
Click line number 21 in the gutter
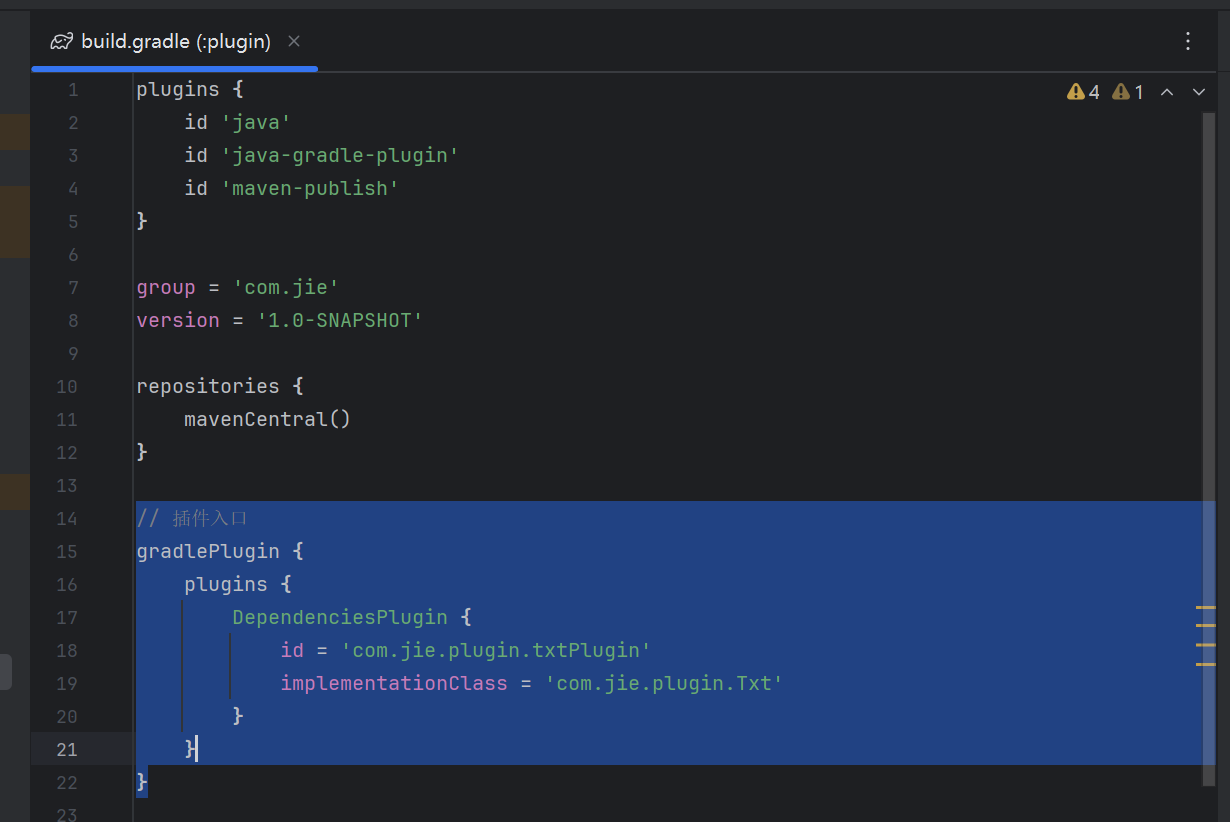(67, 749)
